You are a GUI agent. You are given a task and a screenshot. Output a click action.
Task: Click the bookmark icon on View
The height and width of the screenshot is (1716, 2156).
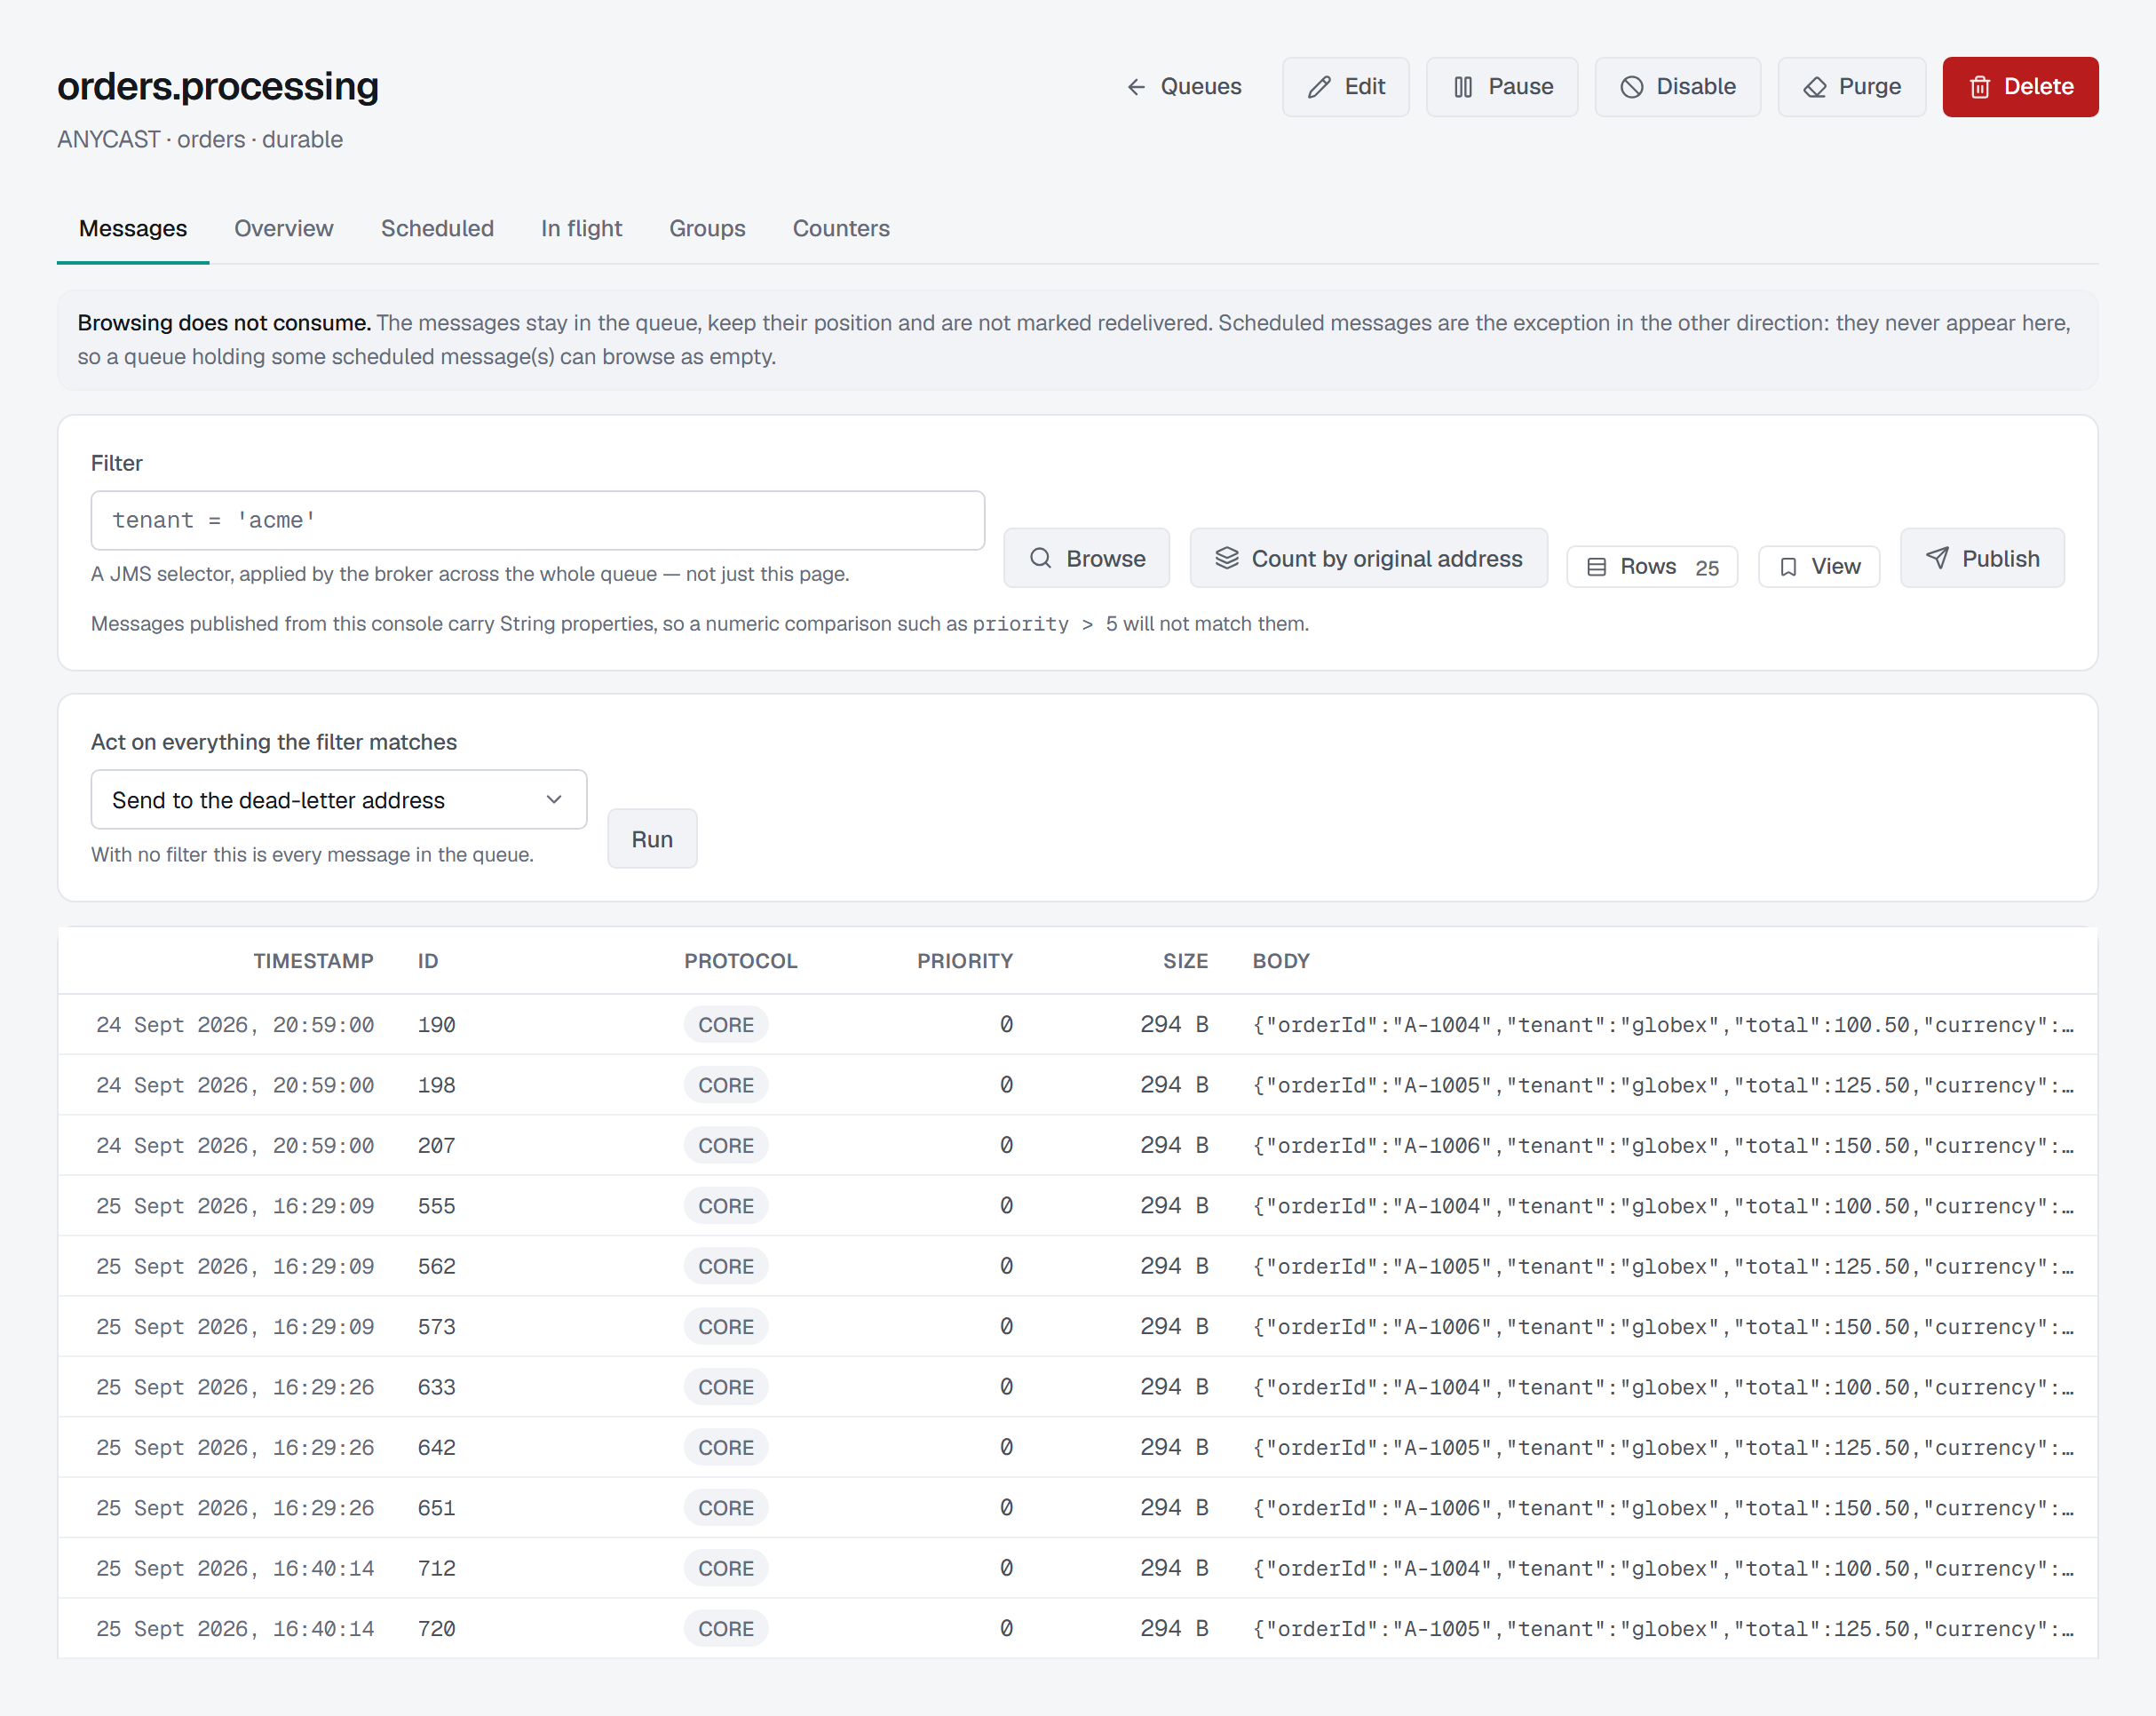coord(1789,567)
